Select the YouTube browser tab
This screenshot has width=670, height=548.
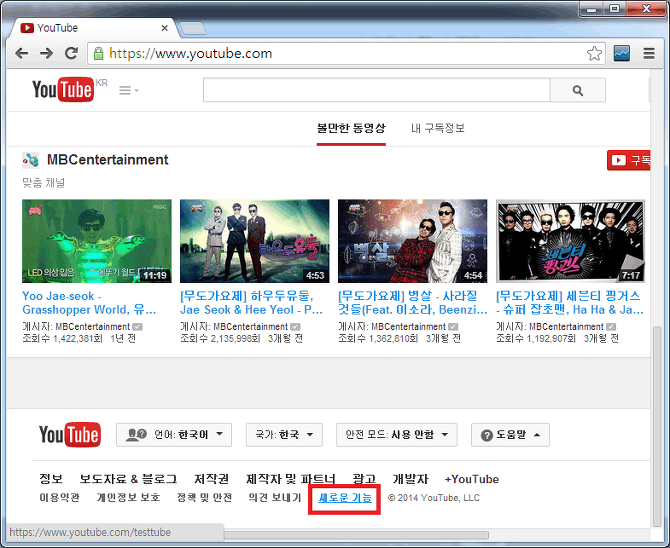coord(94,28)
